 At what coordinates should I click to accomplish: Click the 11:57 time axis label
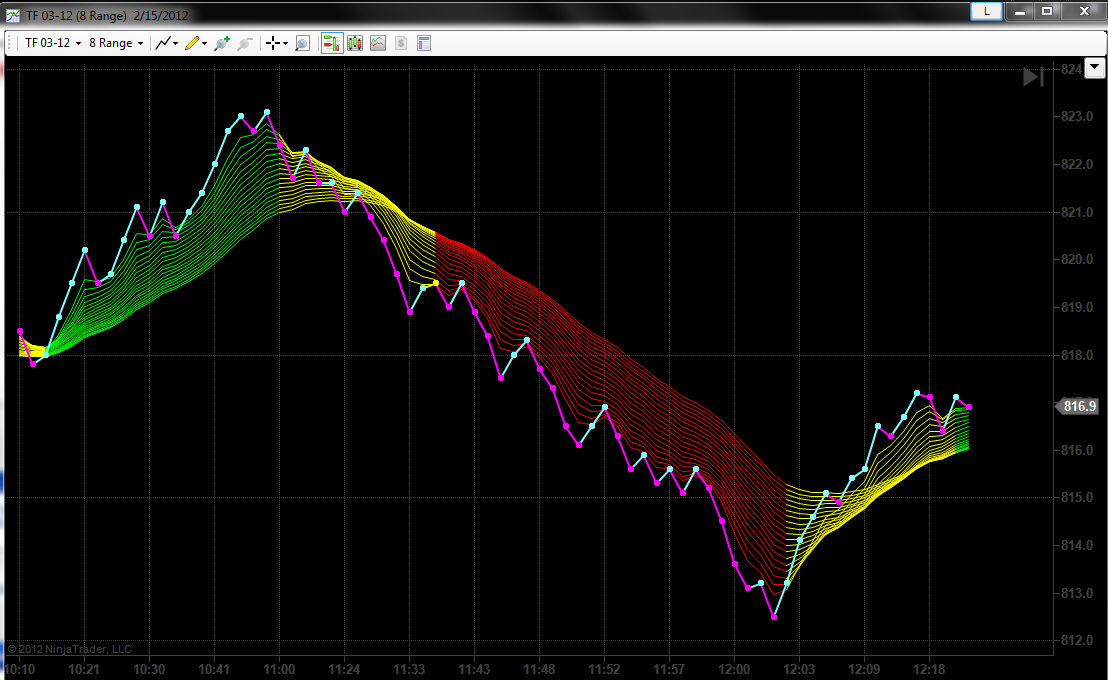point(669,669)
